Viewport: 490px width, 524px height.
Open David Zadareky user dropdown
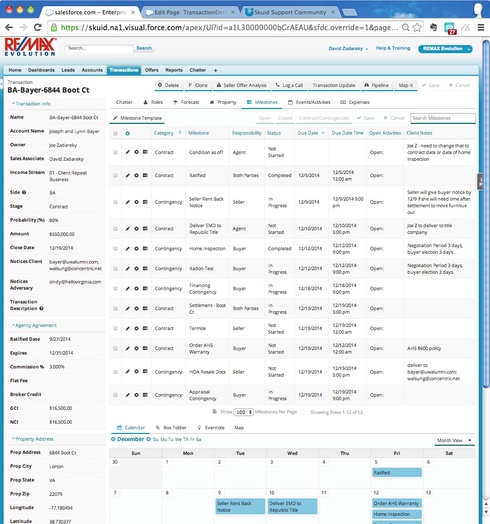click(348, 48)
